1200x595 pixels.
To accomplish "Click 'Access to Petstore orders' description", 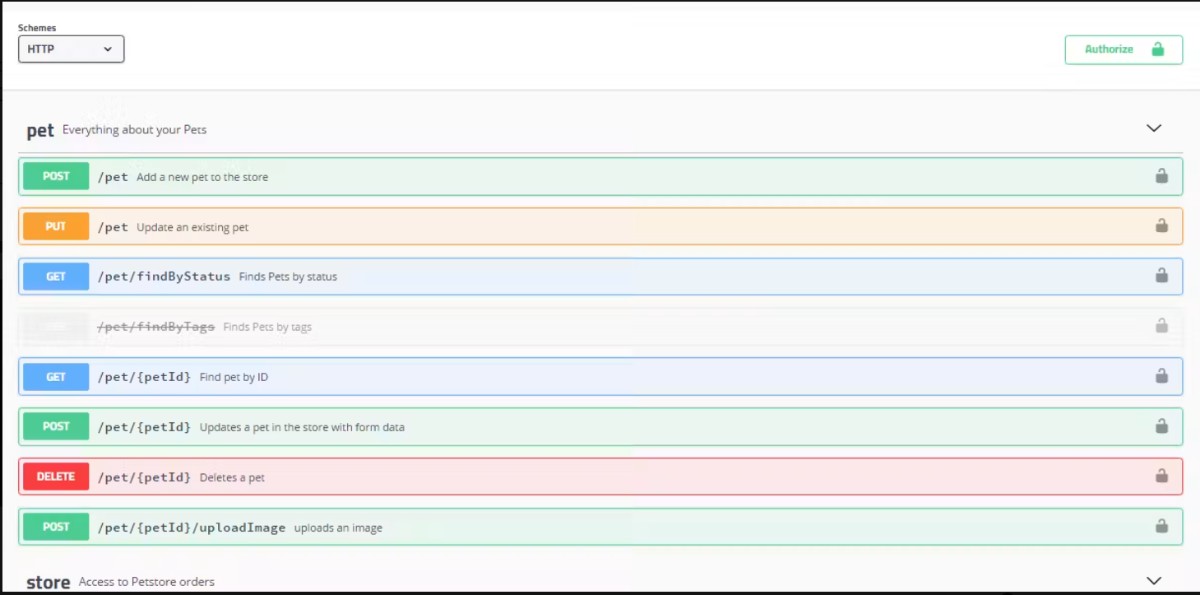I will tap(147, 582).
